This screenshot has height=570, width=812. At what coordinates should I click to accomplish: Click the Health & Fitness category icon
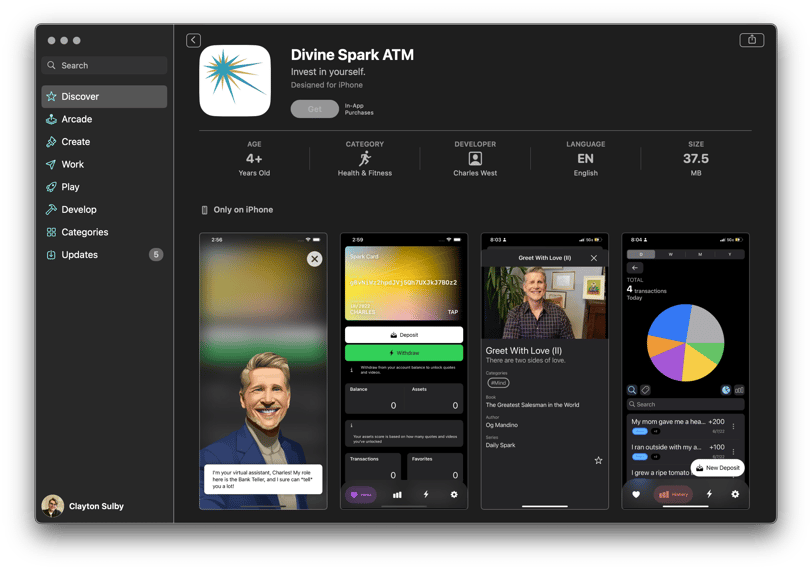coord(365,158)
